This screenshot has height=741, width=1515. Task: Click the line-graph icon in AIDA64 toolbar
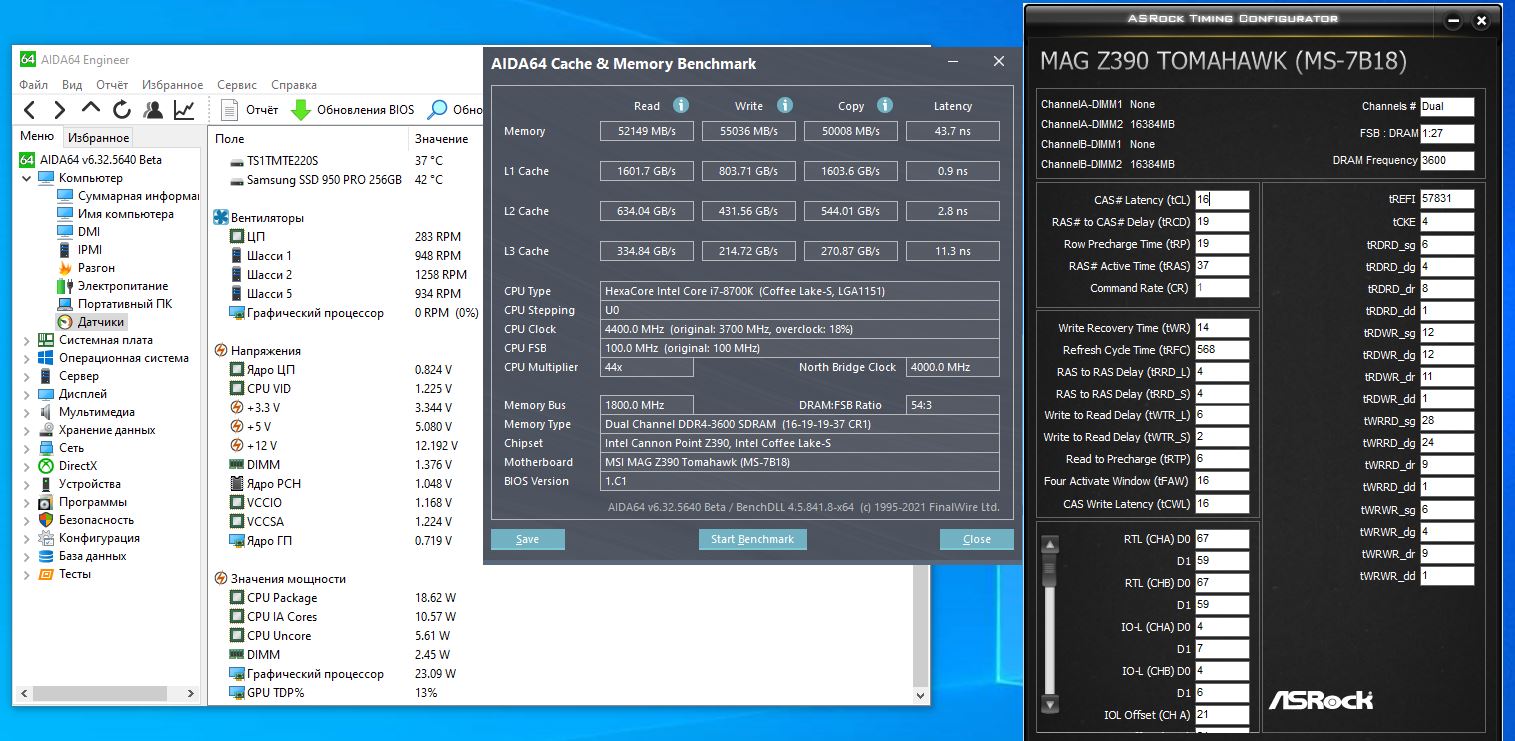184,109
